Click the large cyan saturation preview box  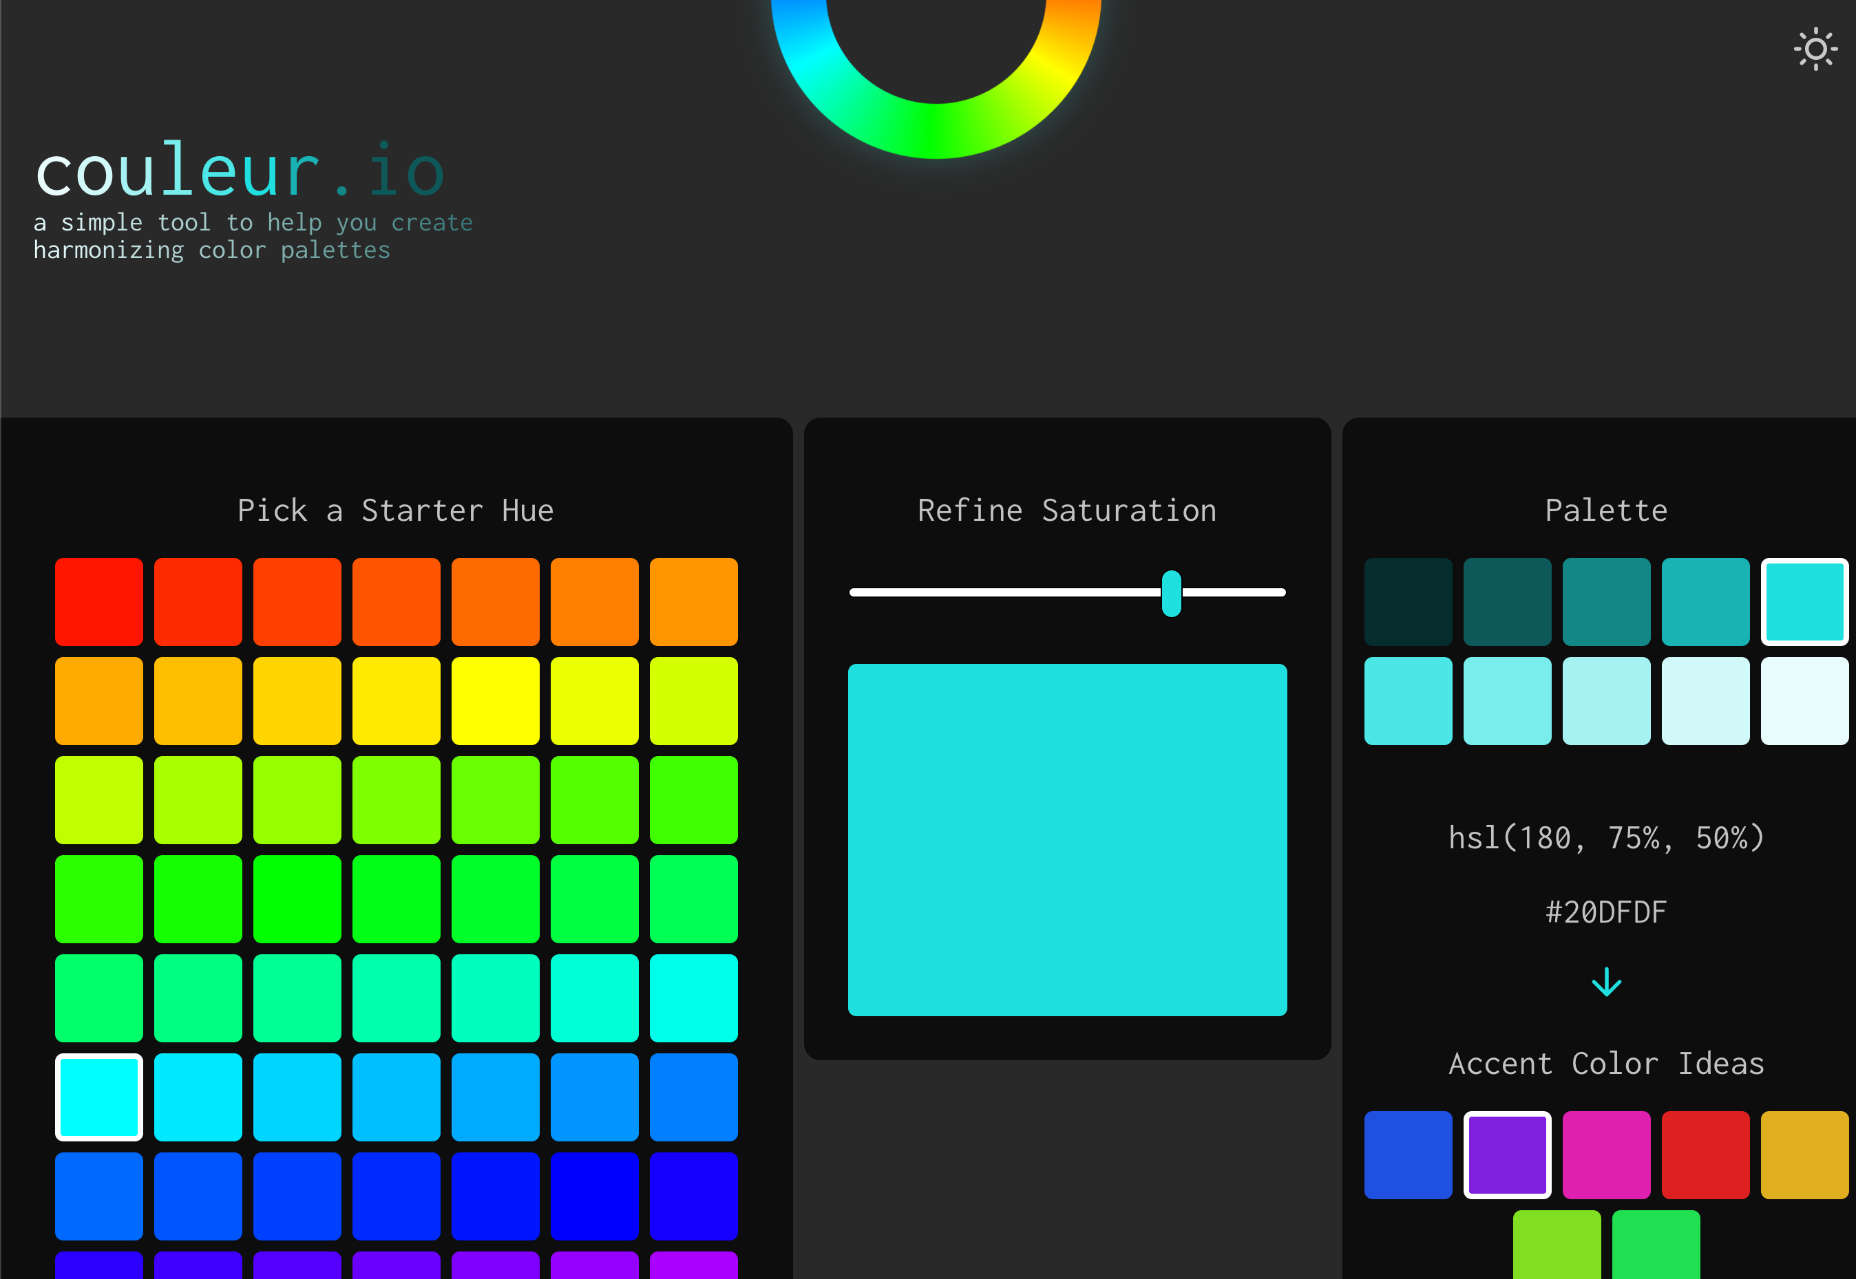coord(1067,840)
